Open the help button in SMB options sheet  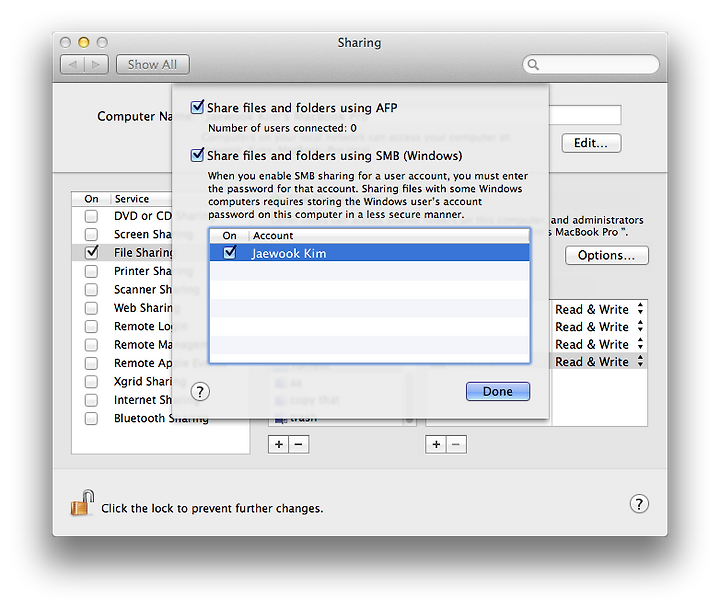pyautogui.click(x=200, y=392)
